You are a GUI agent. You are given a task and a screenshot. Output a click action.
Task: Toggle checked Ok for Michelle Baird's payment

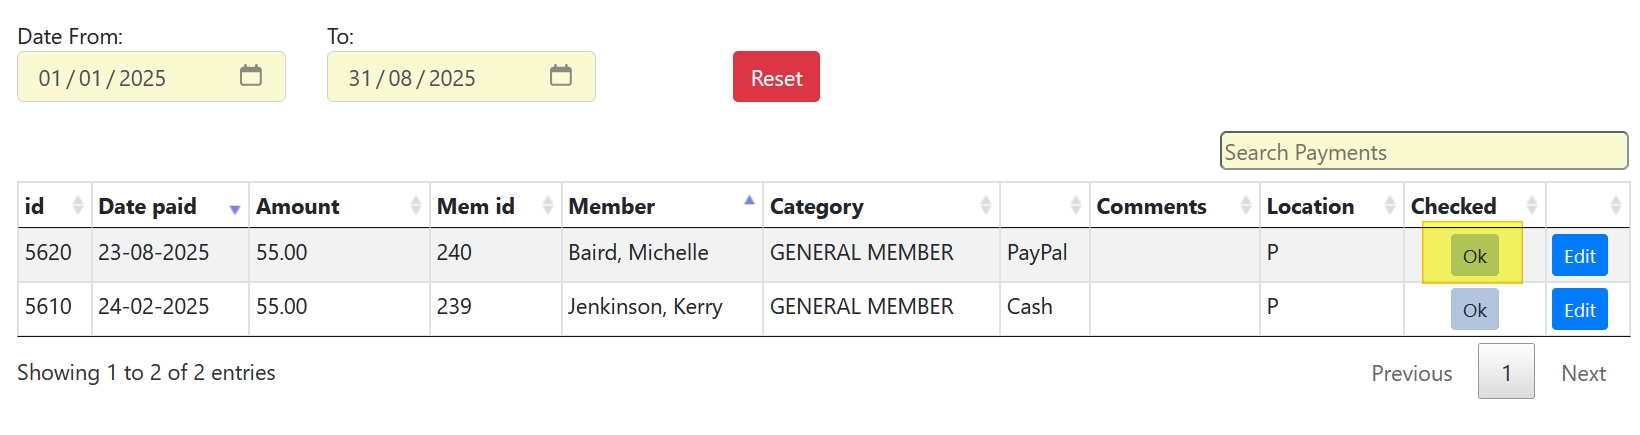(x=1474, y=256)
